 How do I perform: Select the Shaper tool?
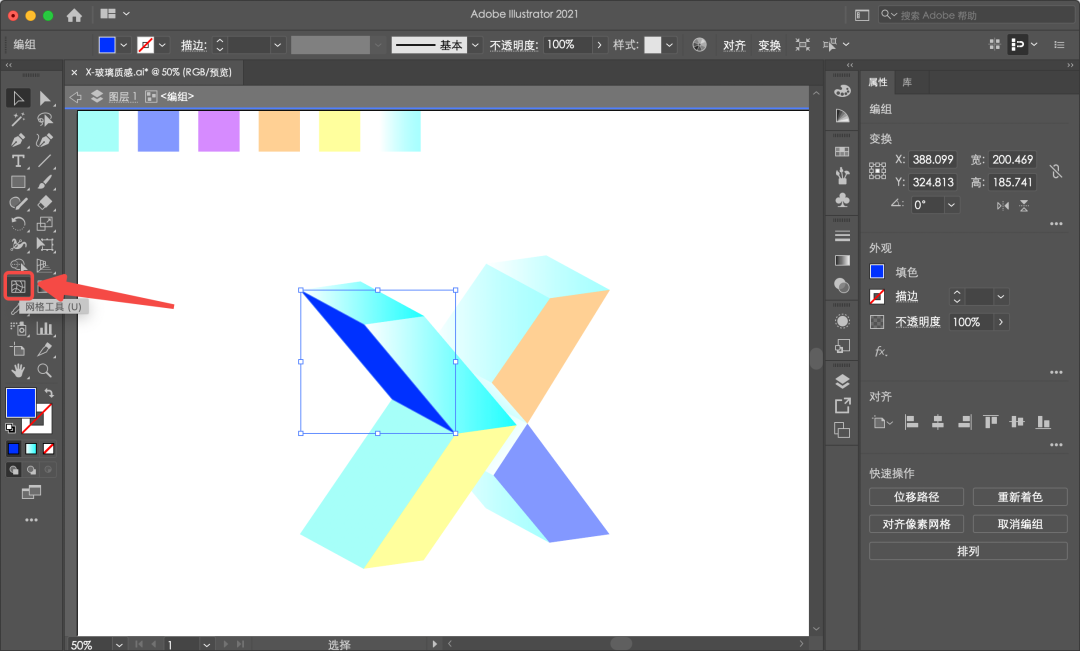point(18,203)
